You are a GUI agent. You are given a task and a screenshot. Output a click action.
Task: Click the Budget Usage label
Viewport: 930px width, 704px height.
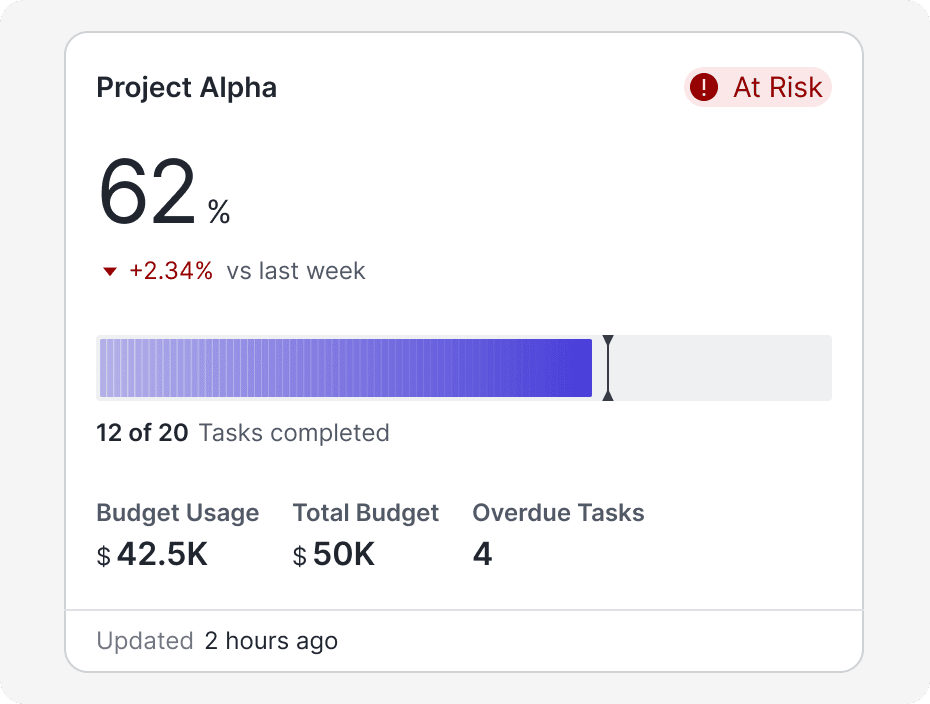[x=178, y=513]
